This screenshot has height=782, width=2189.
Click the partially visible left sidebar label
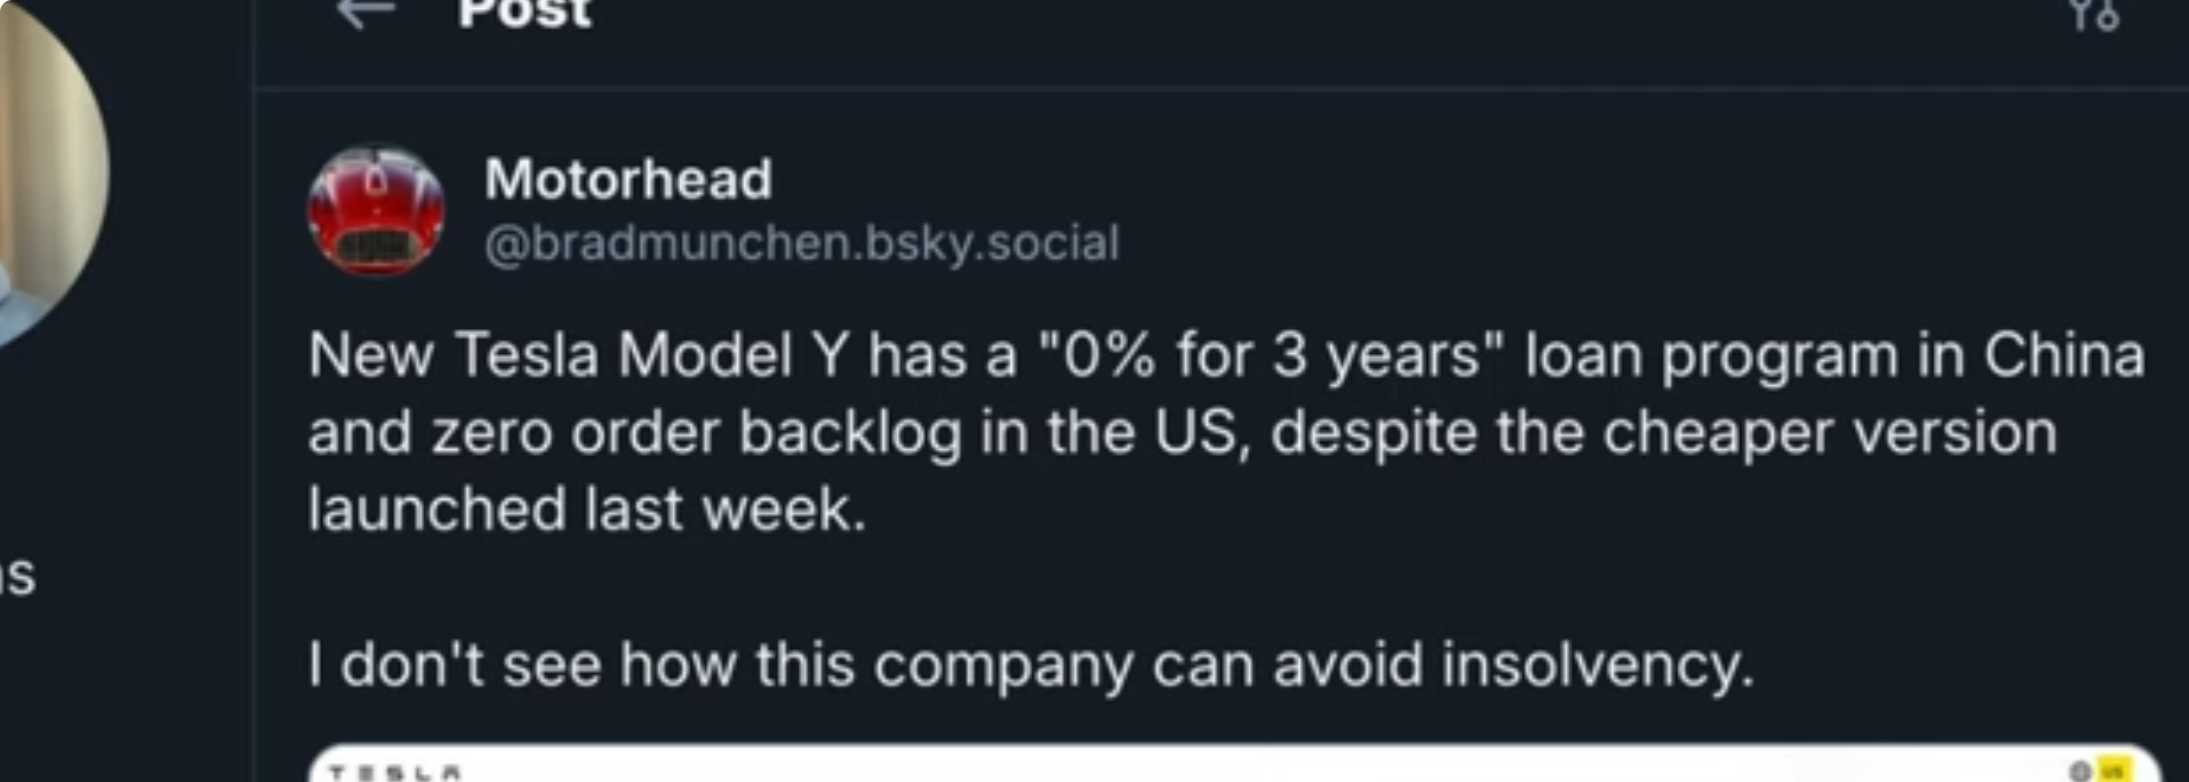click(x=17, y=574)
